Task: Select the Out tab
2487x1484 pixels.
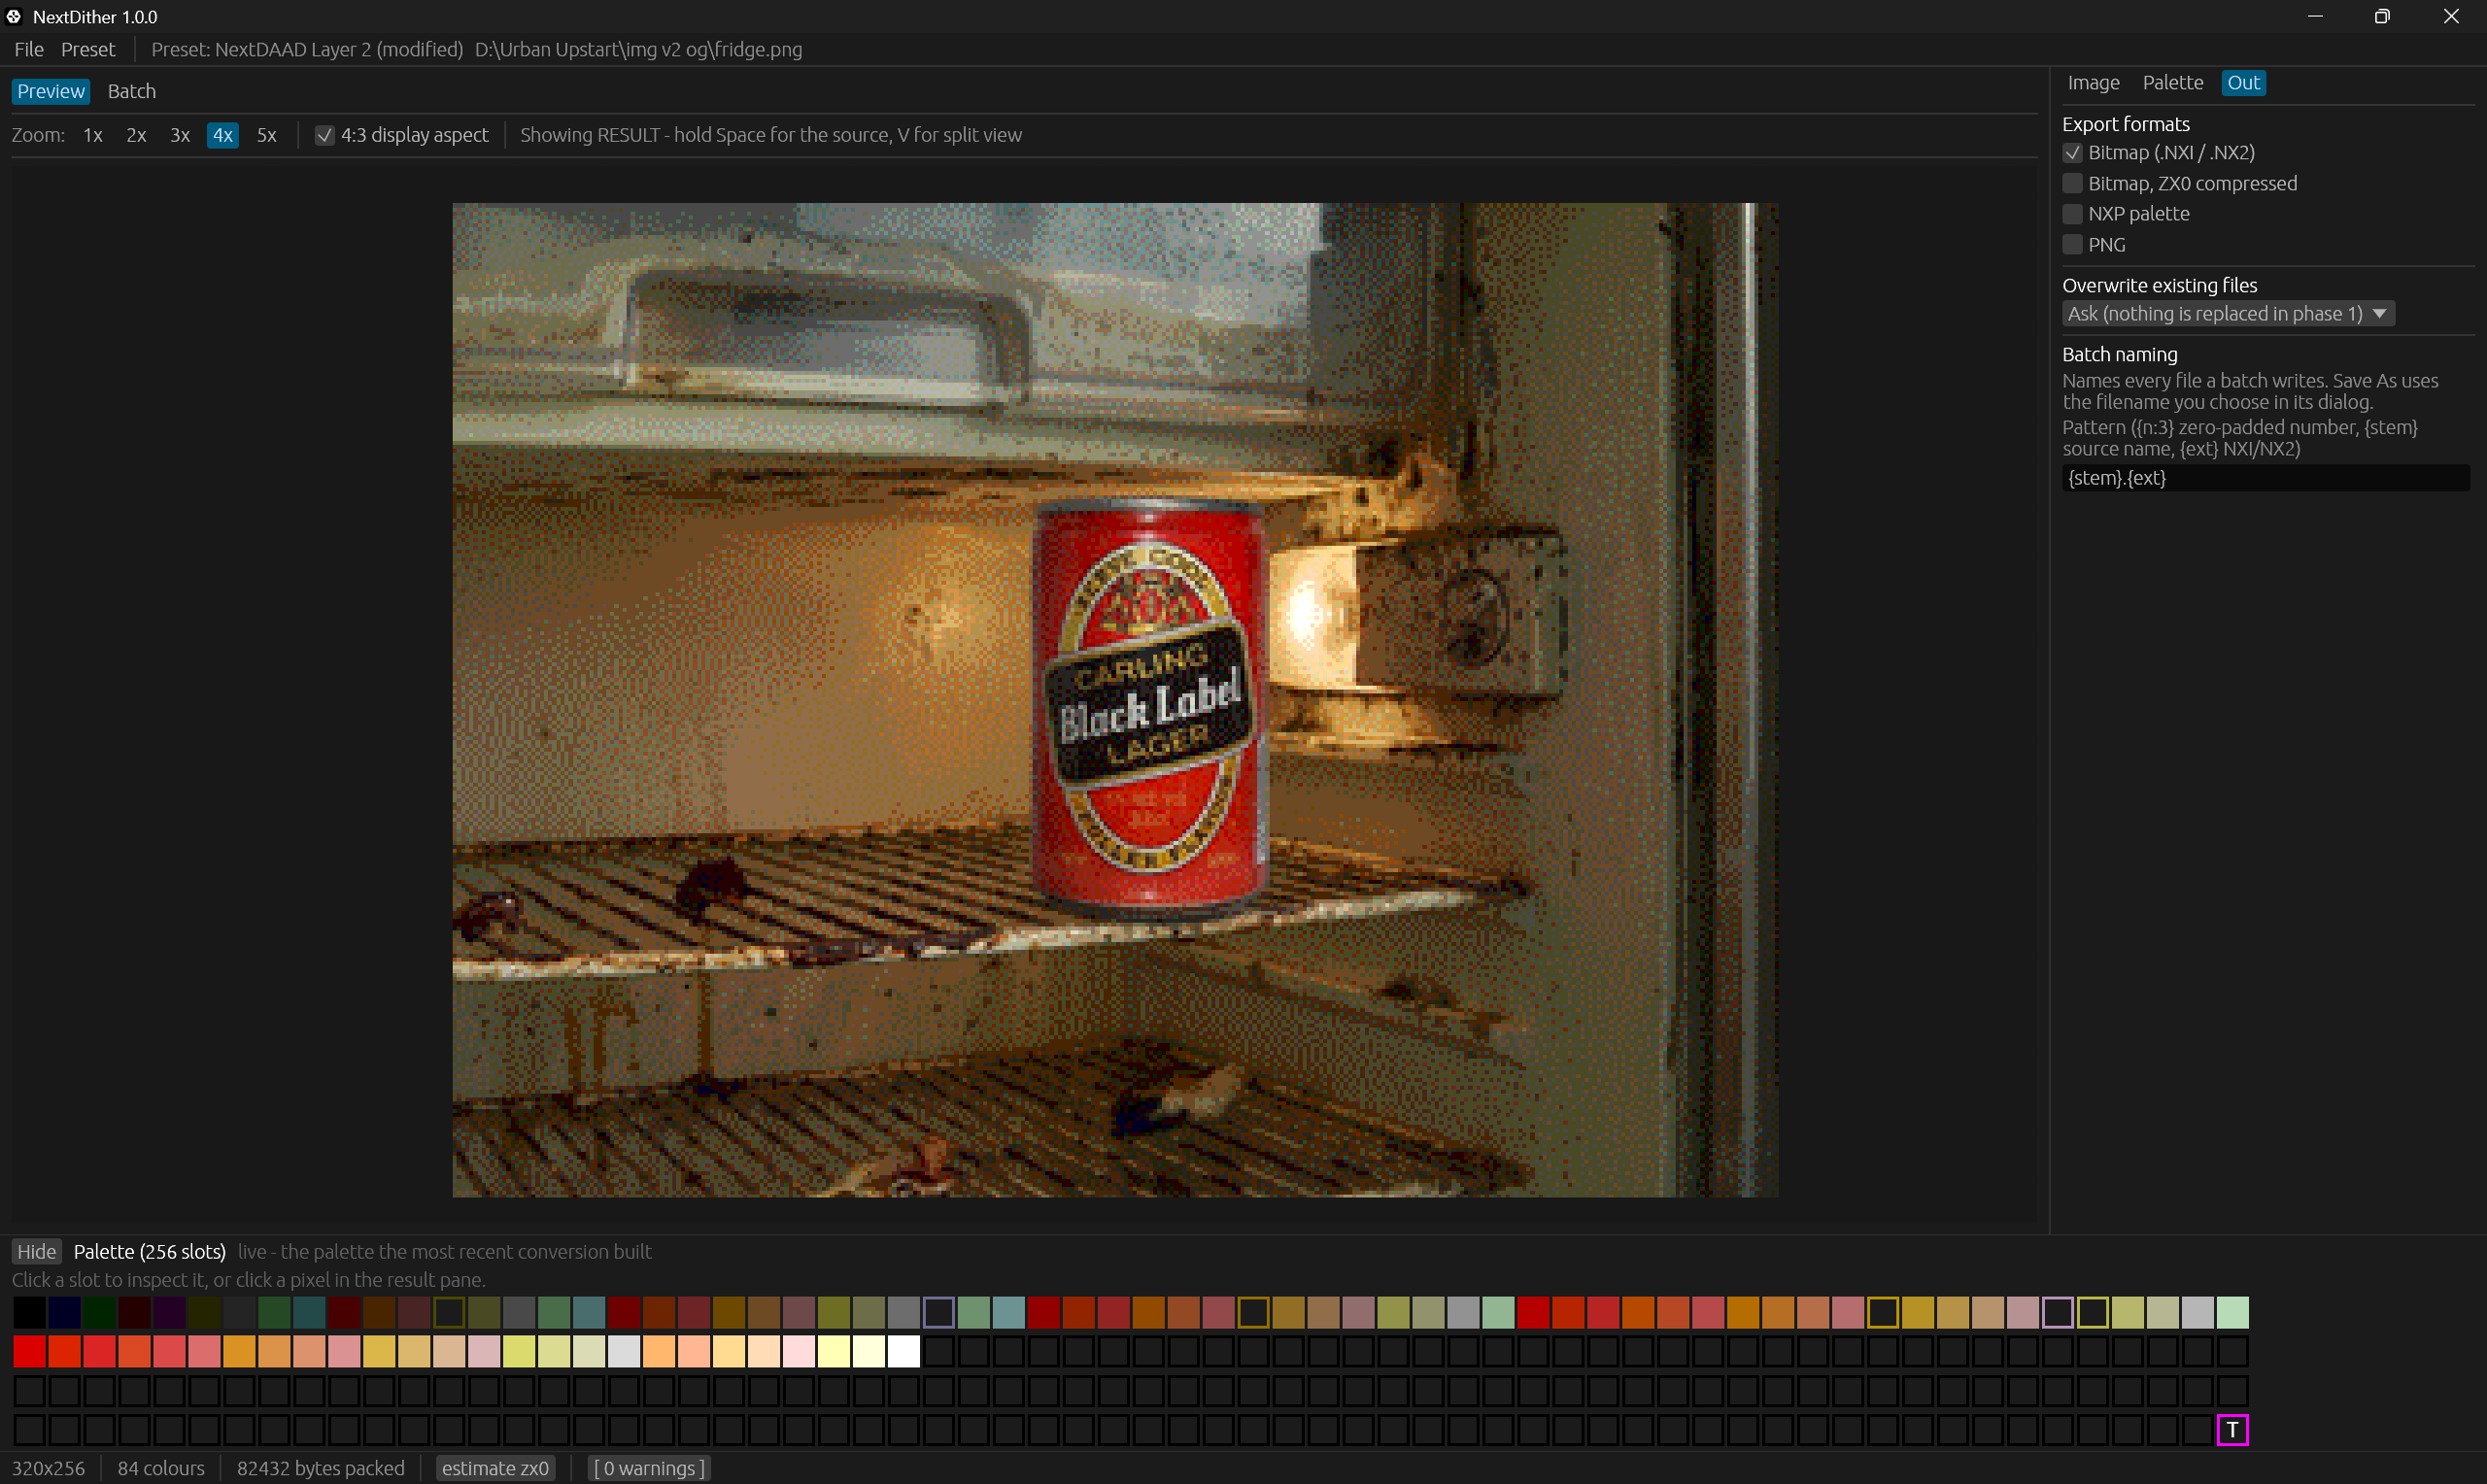Action: tap(2243, 83)
